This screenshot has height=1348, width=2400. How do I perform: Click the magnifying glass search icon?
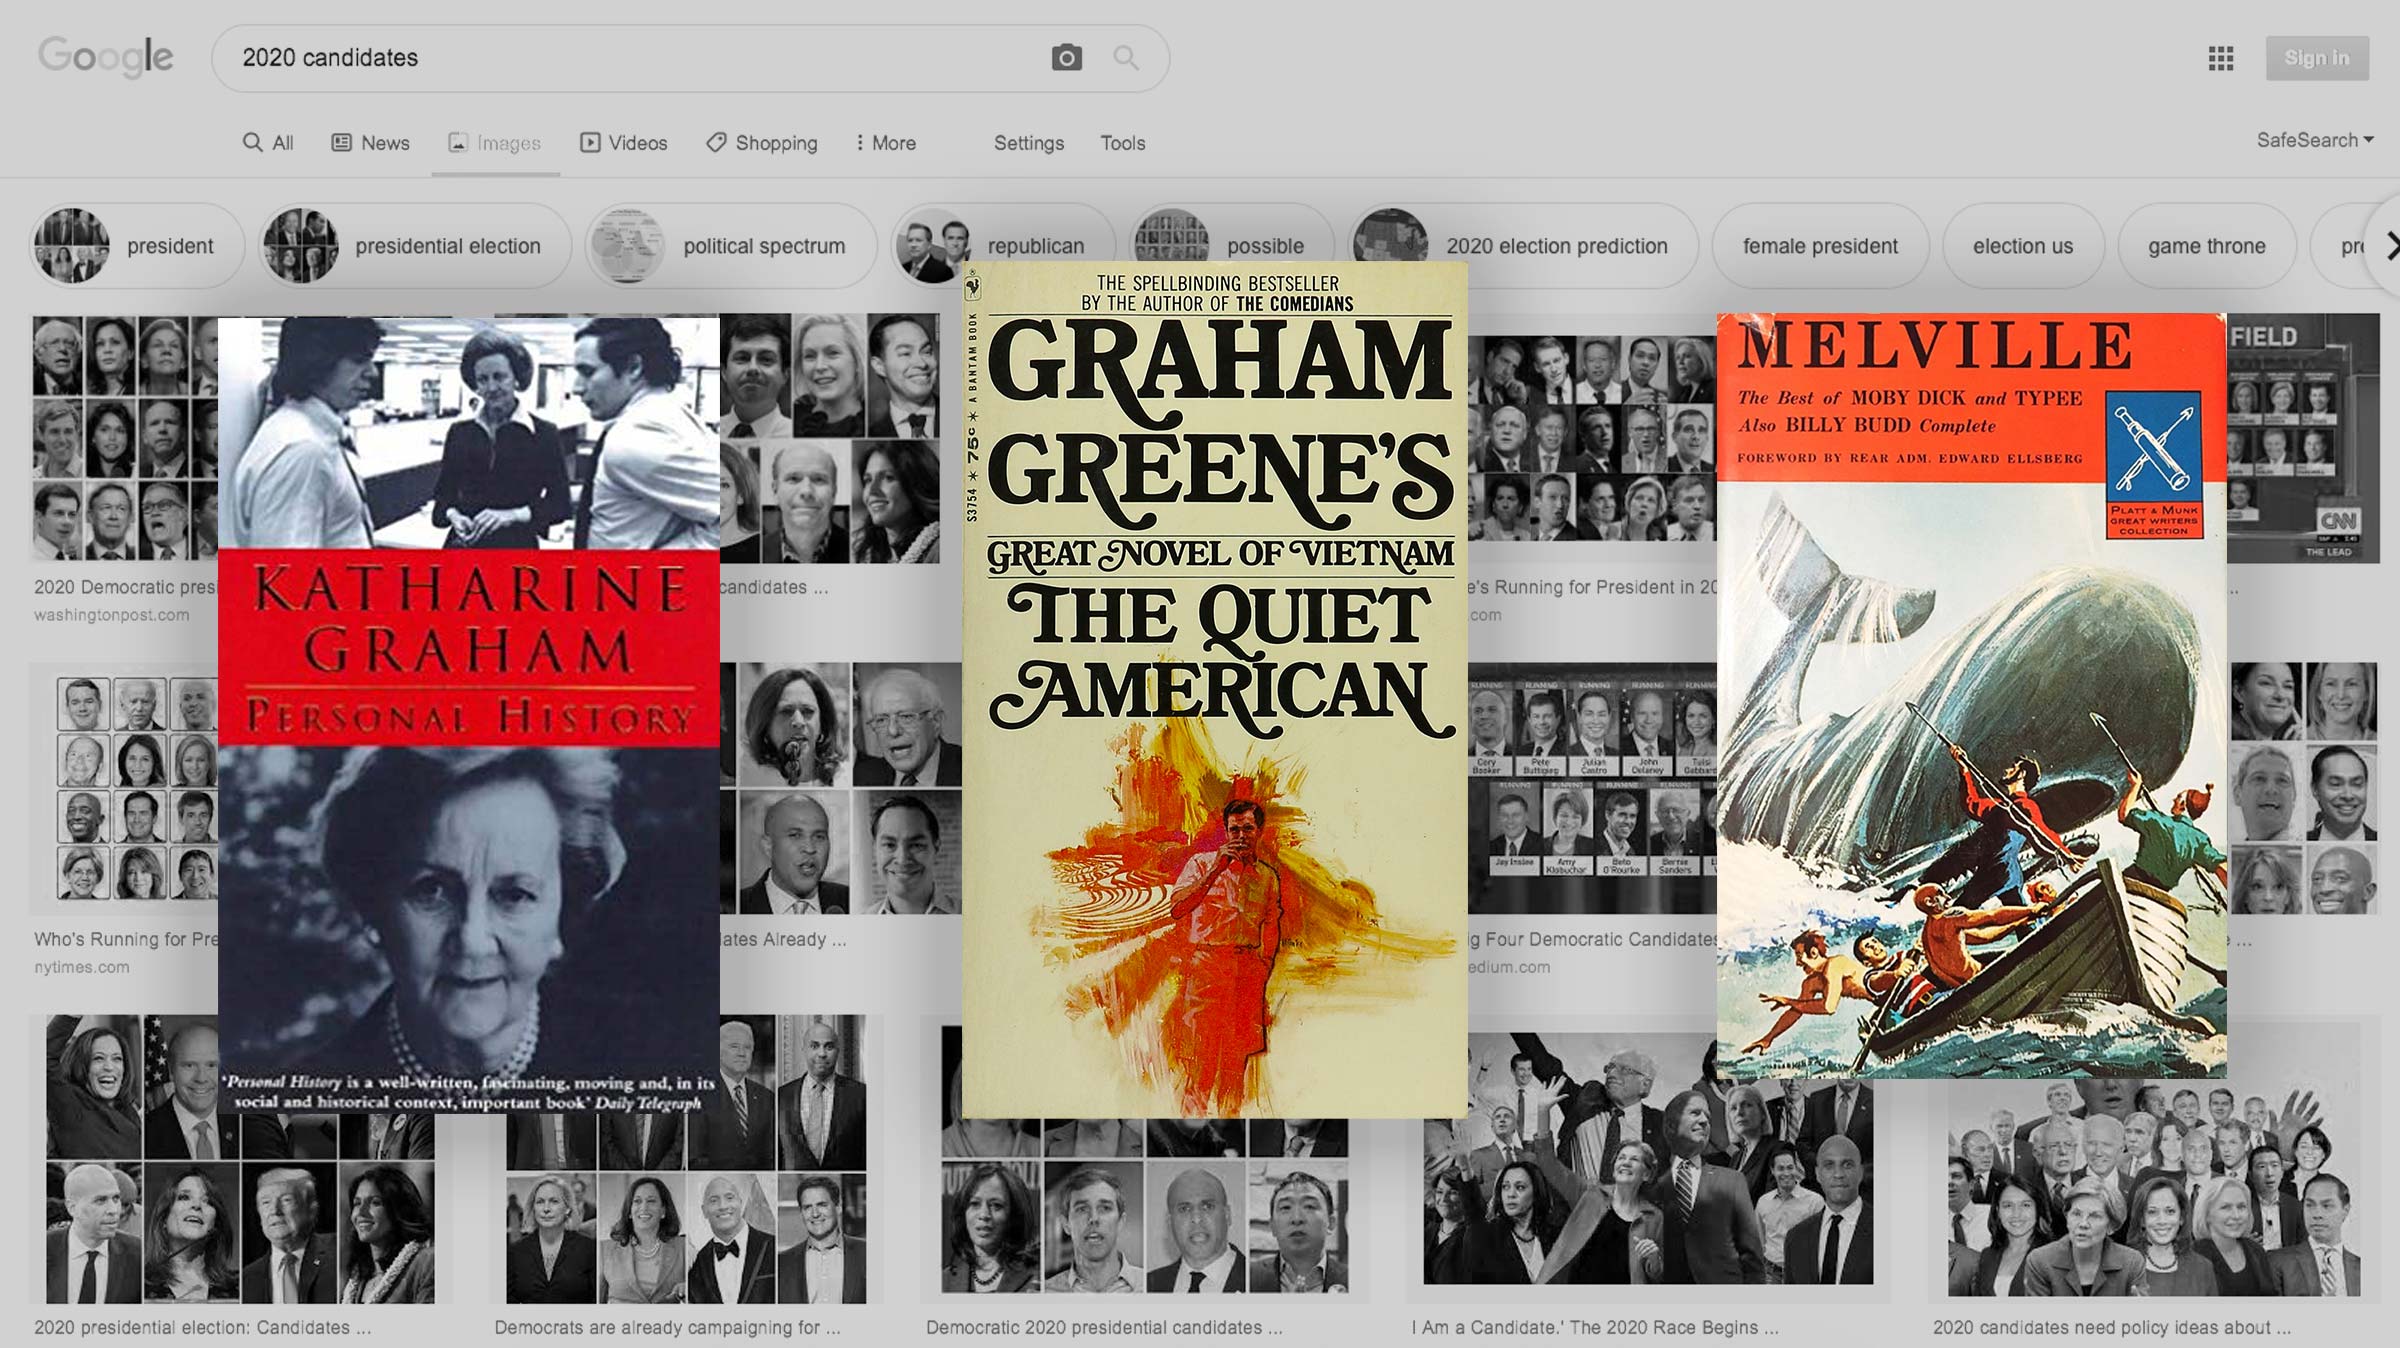coord(1126,58)
